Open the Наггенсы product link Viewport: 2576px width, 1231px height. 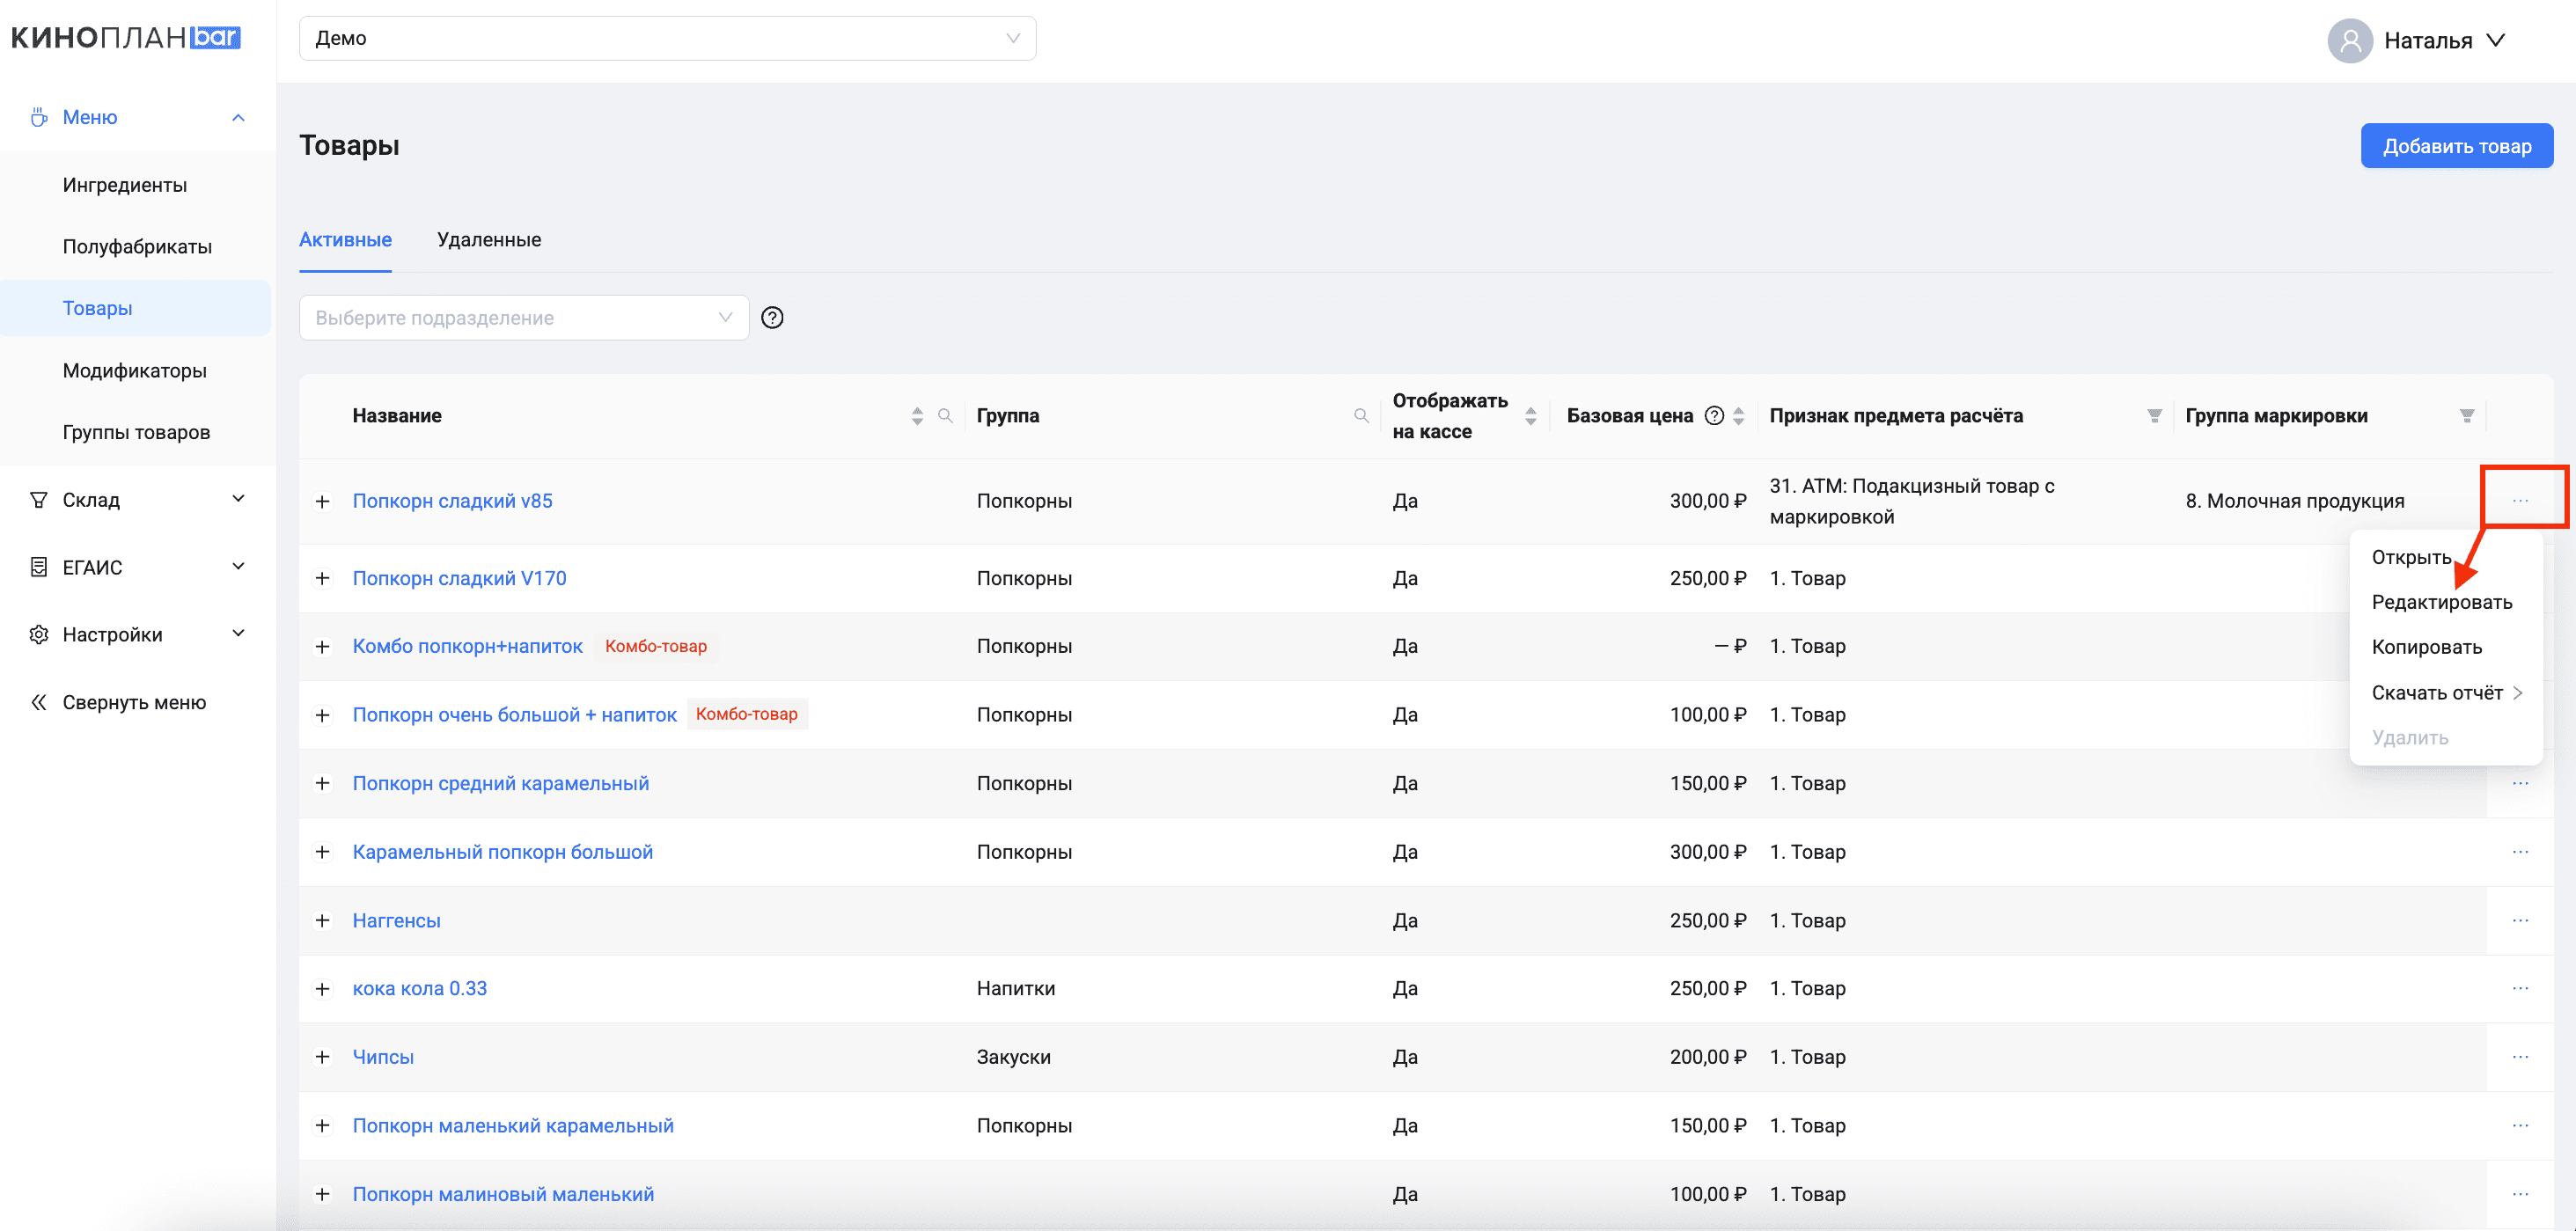(x=396, y=921)
